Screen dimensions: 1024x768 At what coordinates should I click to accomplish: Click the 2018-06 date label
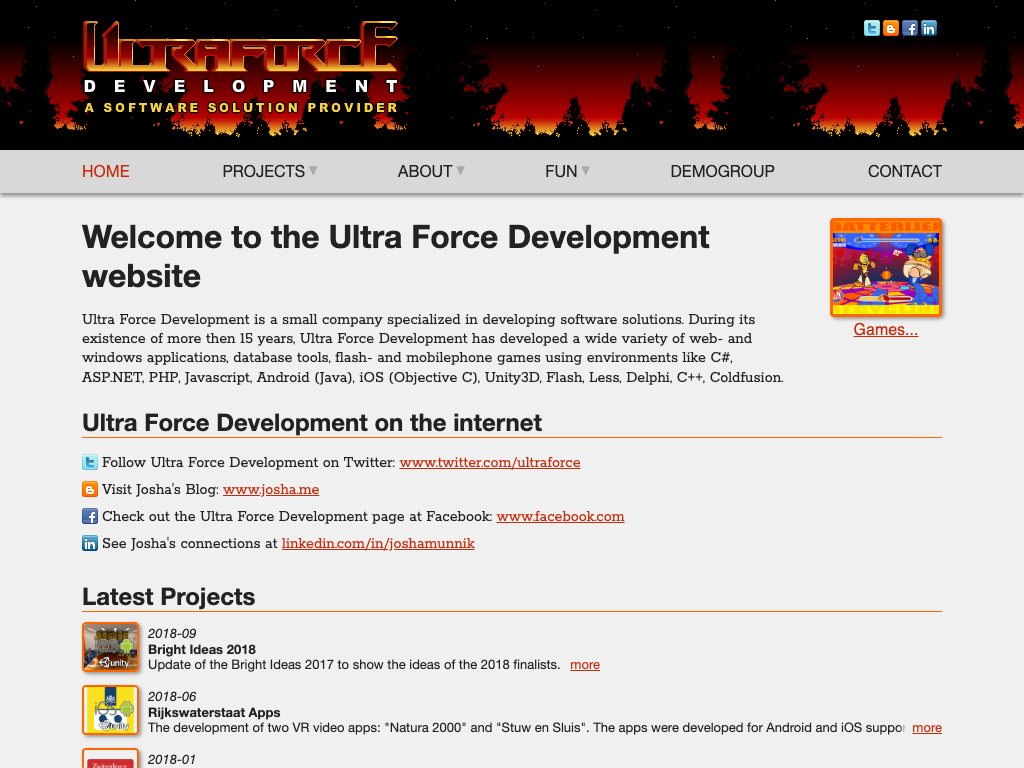click(172, 697)
